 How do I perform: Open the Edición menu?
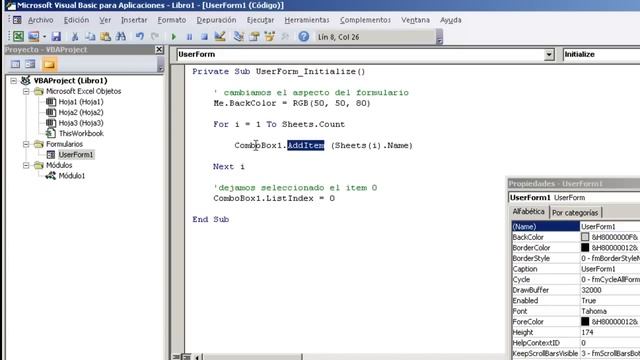point(76,20)
